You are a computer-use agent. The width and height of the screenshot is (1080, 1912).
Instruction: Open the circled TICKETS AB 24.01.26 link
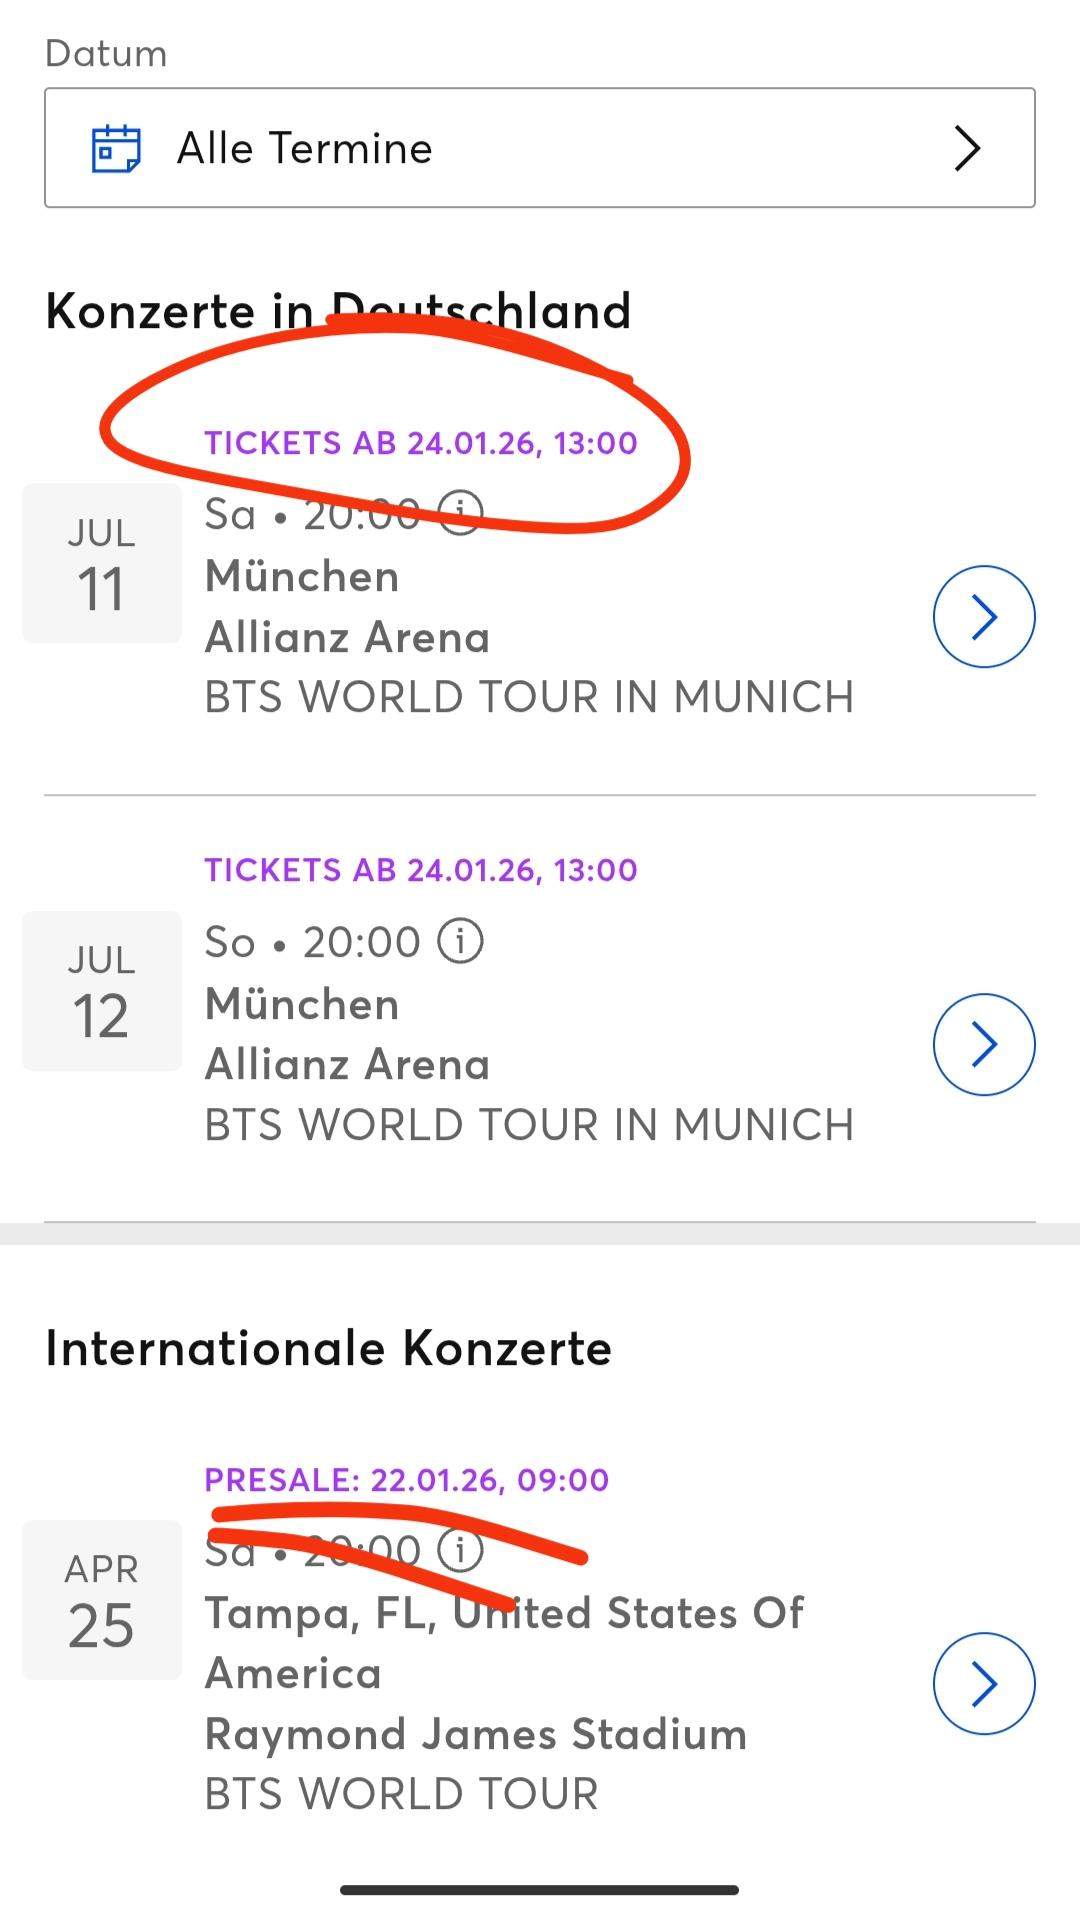point(420,443)
